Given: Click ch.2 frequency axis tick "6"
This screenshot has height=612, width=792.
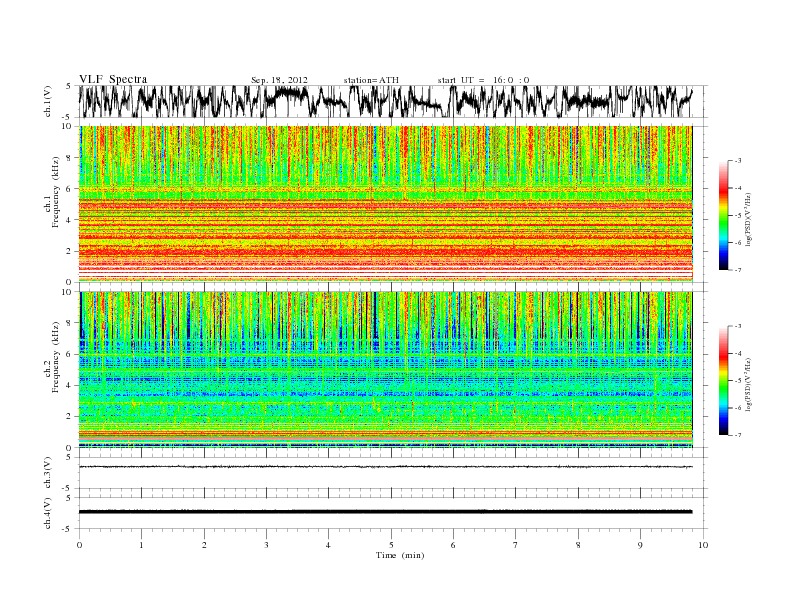Looking at the screenshot, I should click(69, 354).
